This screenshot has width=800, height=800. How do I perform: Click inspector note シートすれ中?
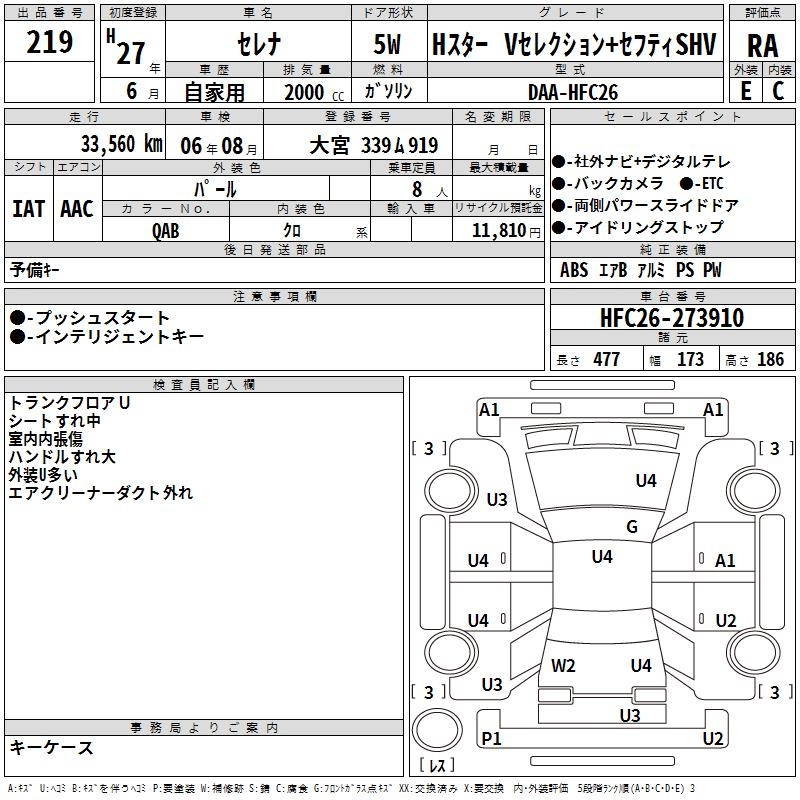click(55, 421)
